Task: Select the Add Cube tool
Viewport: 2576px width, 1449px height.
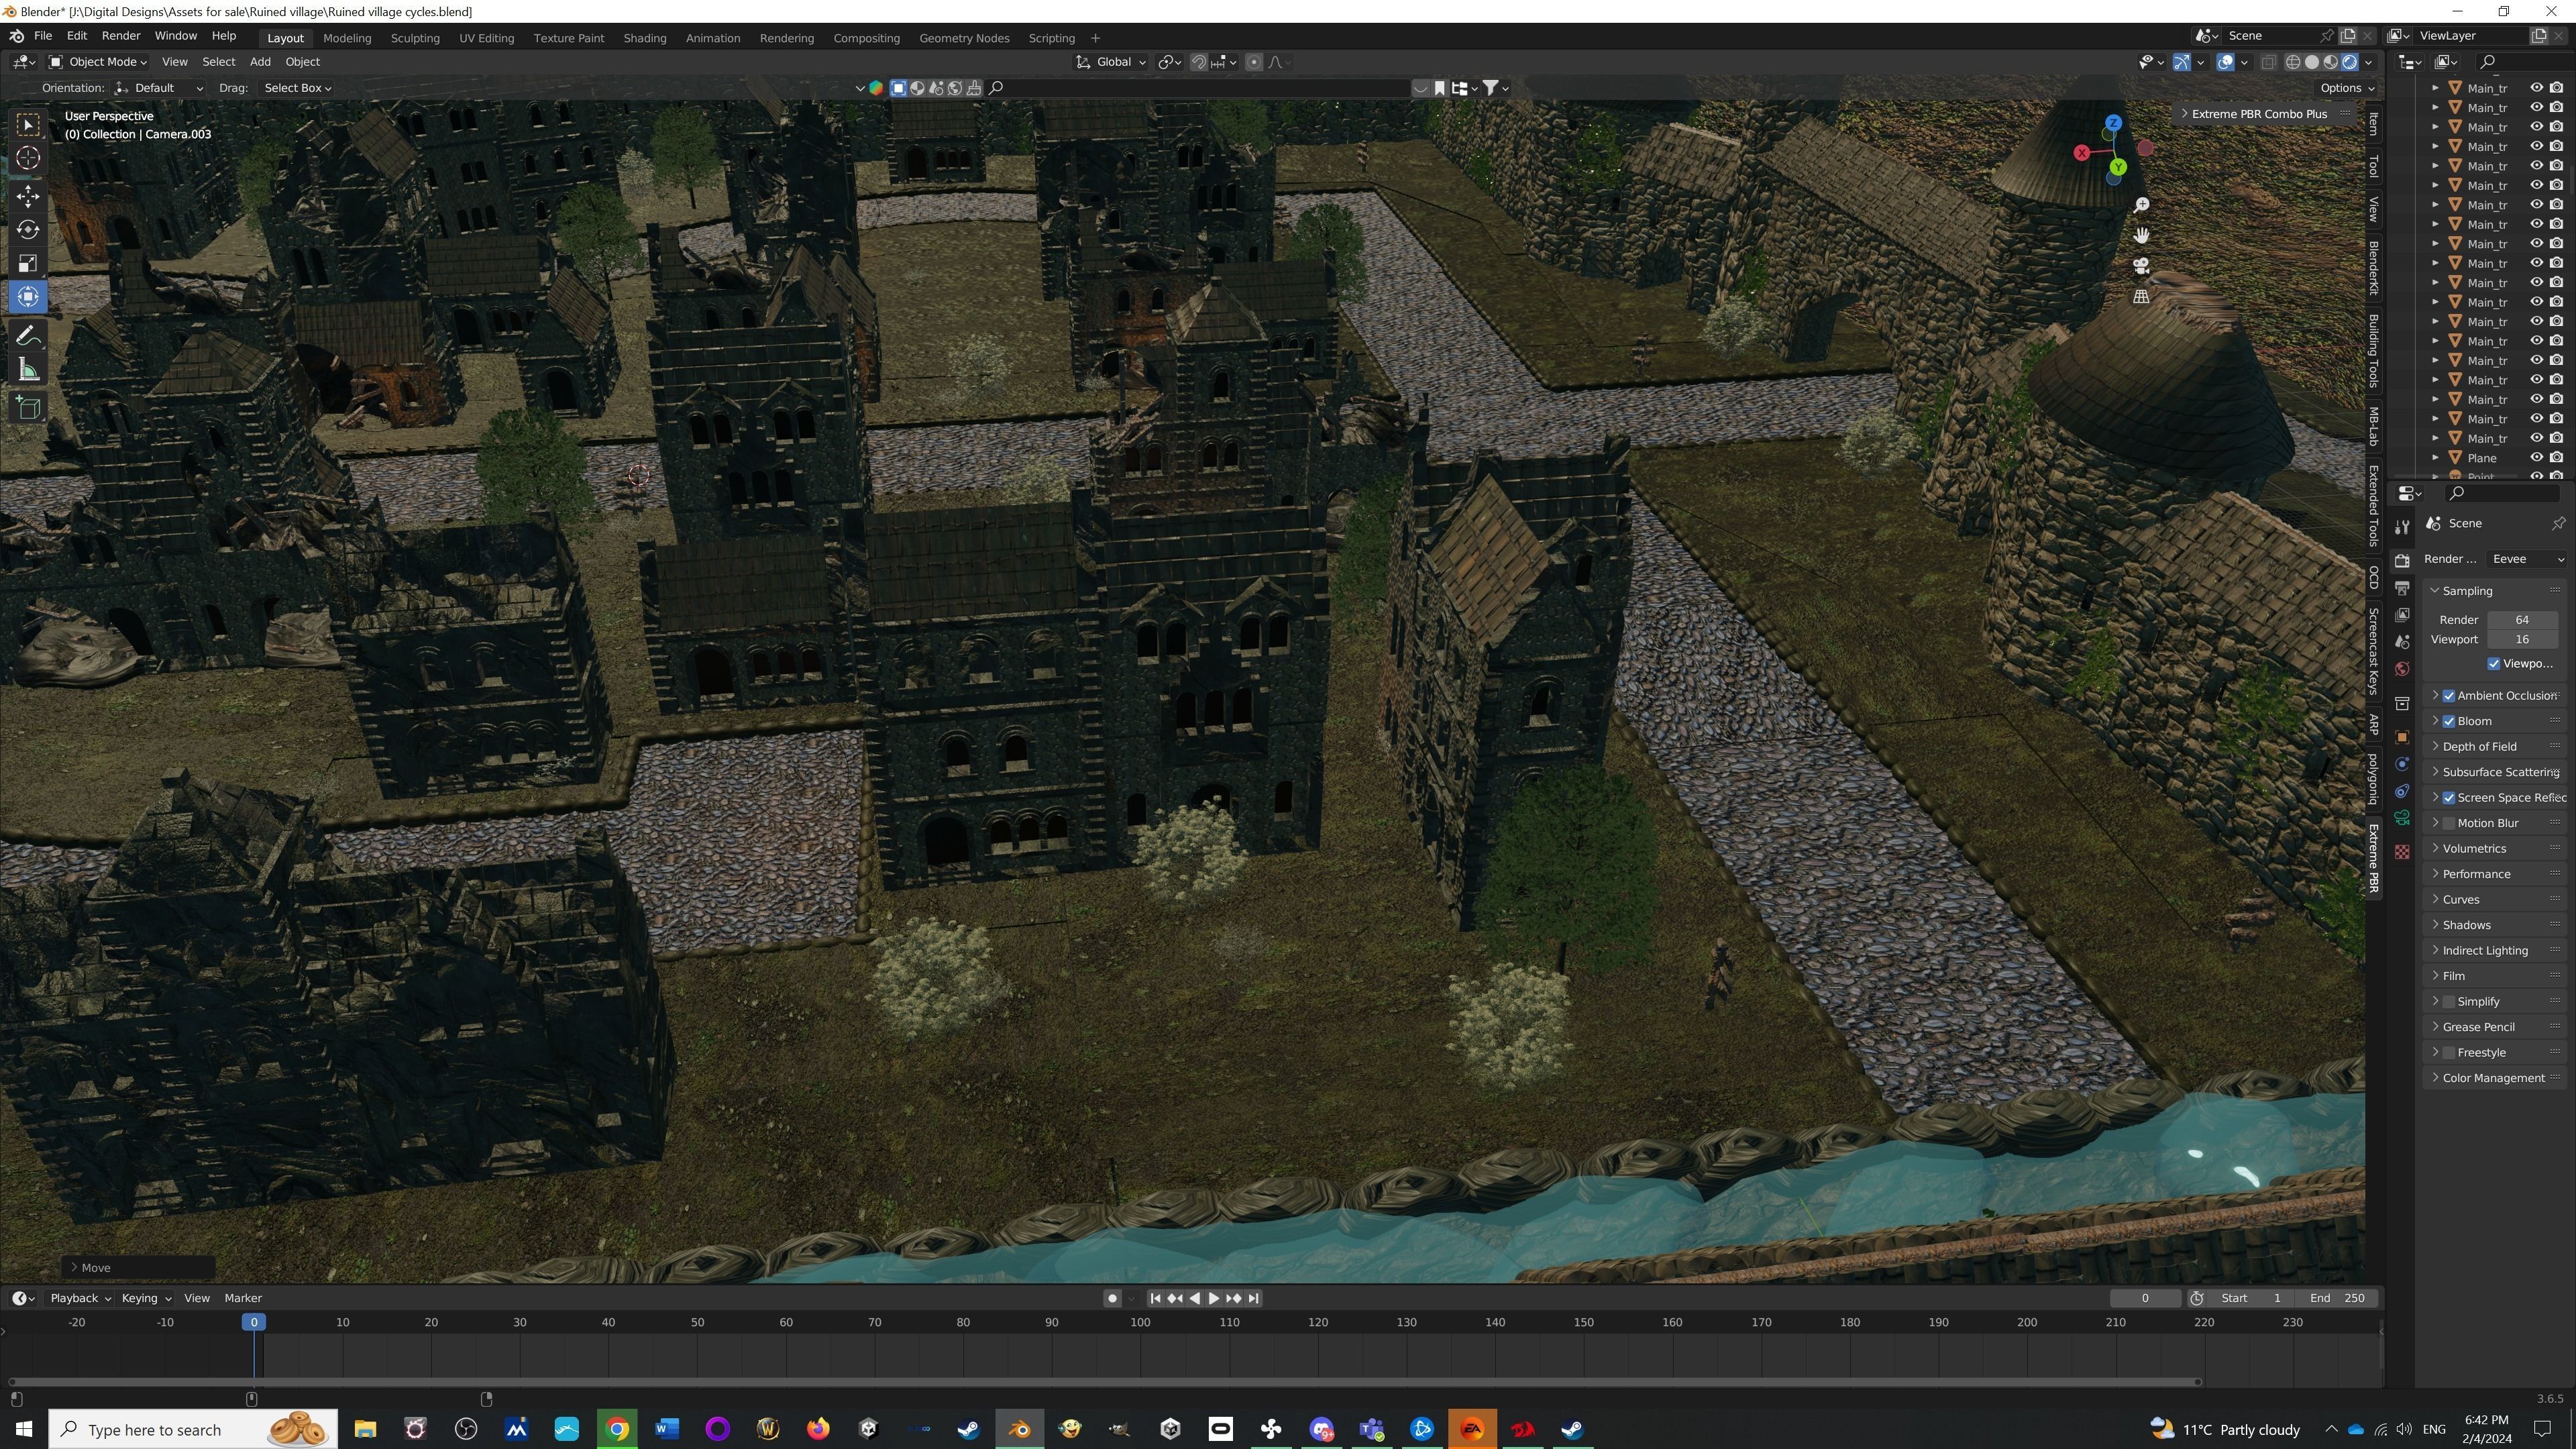Action: pos(28,408)
